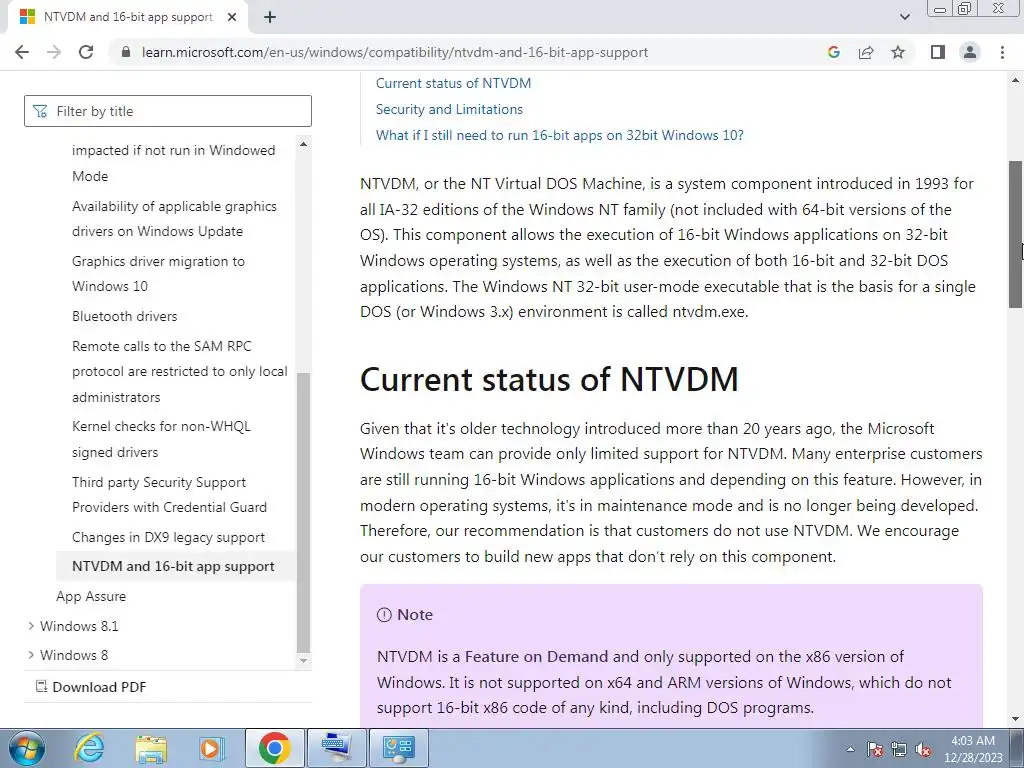Viewport: 1024px width, 768px height.
Task: Click the filter funnel icon
Action: pos(40,112)
